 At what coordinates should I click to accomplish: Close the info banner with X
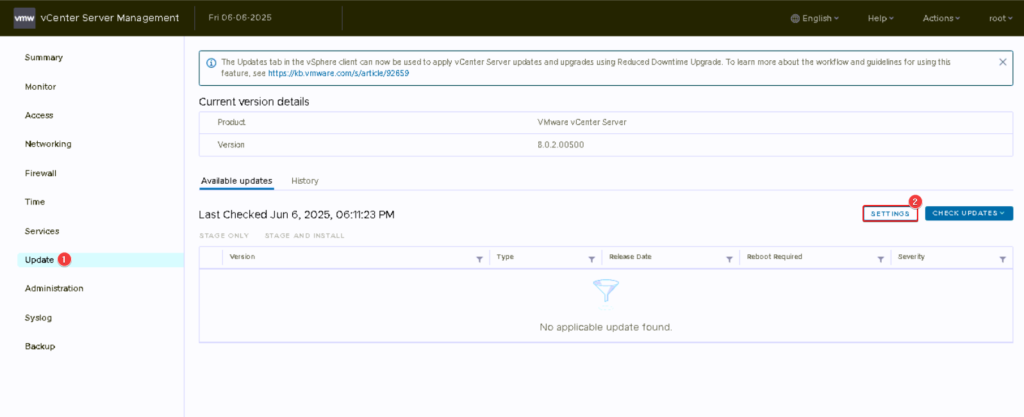[x=1003, y=62]
